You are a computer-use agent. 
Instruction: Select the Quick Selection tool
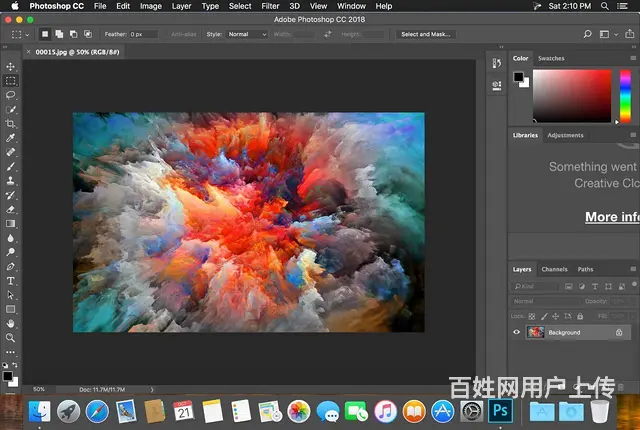[11, 109]
